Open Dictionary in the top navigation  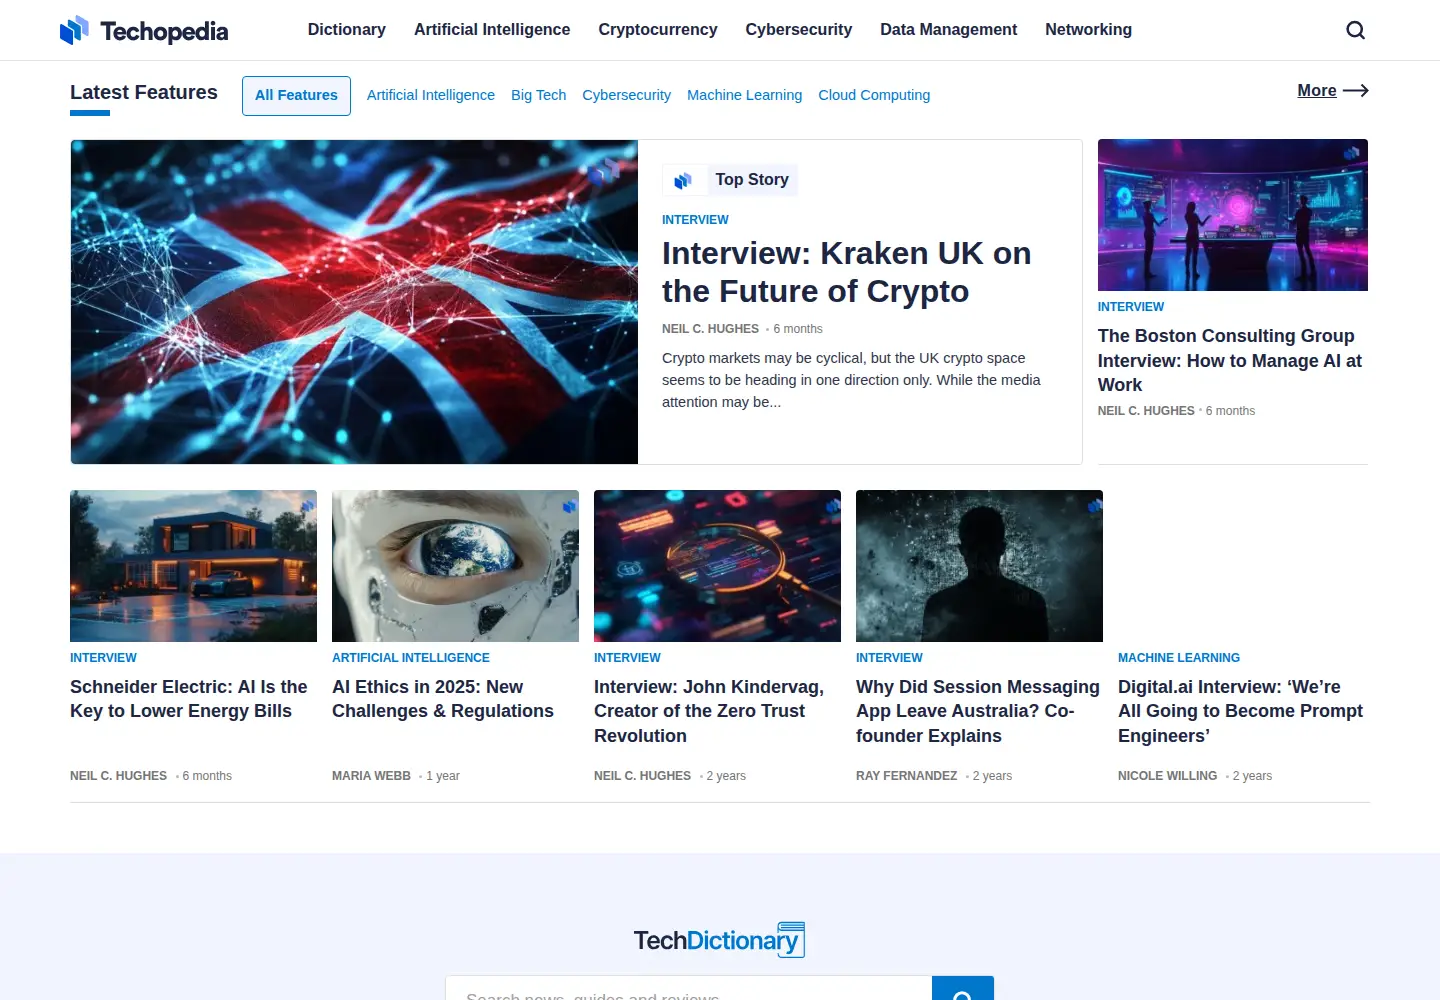[x=347, y=30]
